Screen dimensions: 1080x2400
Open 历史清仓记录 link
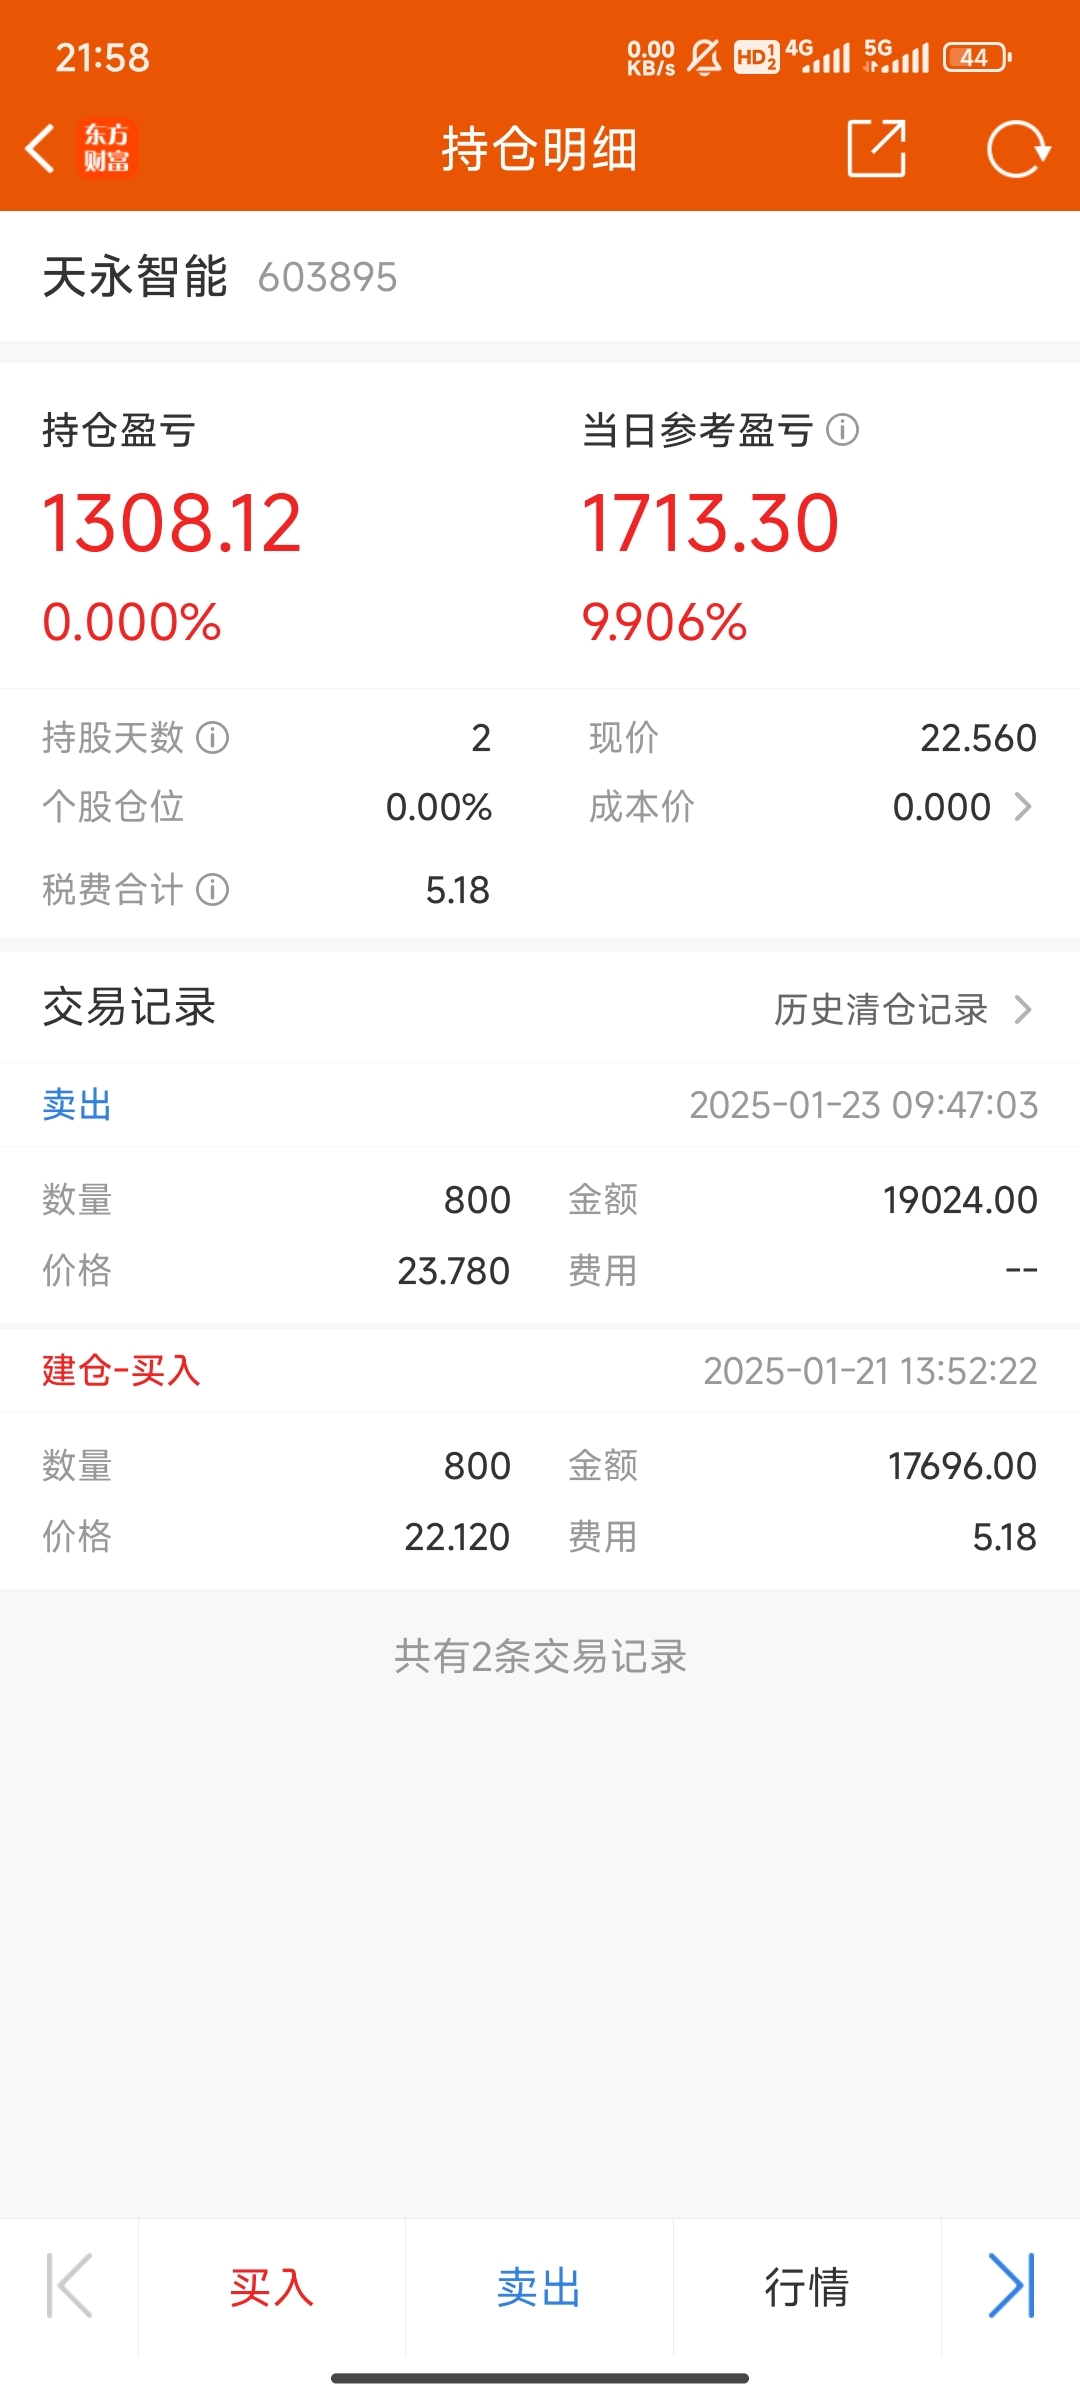[880, 1009]
